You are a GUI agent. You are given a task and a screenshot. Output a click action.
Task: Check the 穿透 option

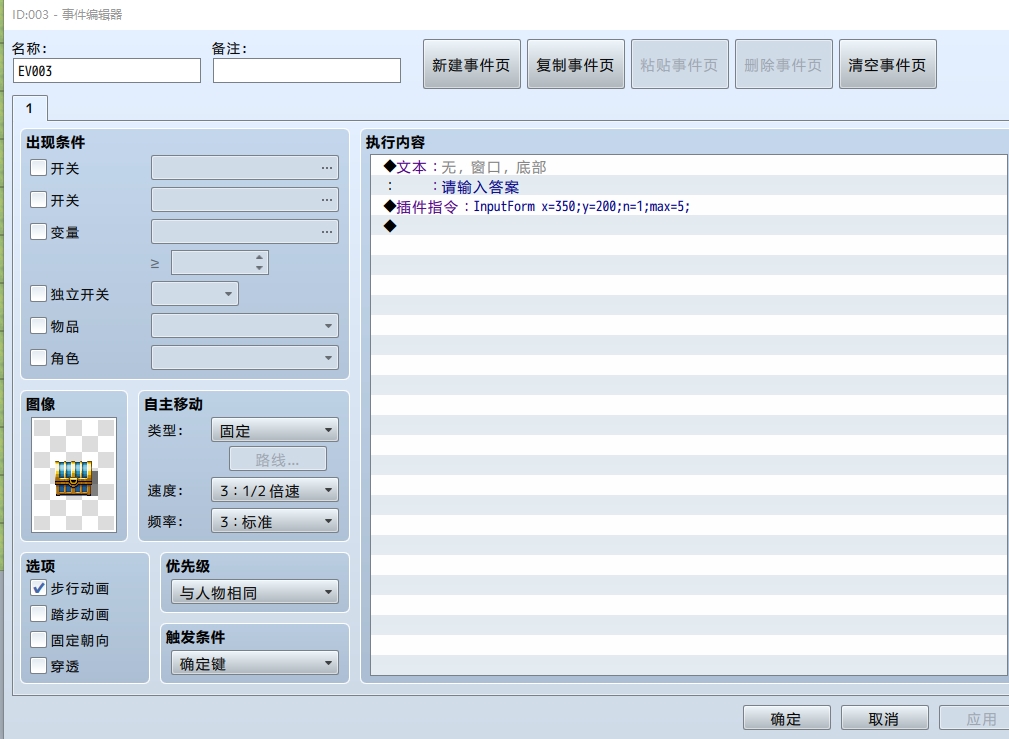tap(39, 666)
